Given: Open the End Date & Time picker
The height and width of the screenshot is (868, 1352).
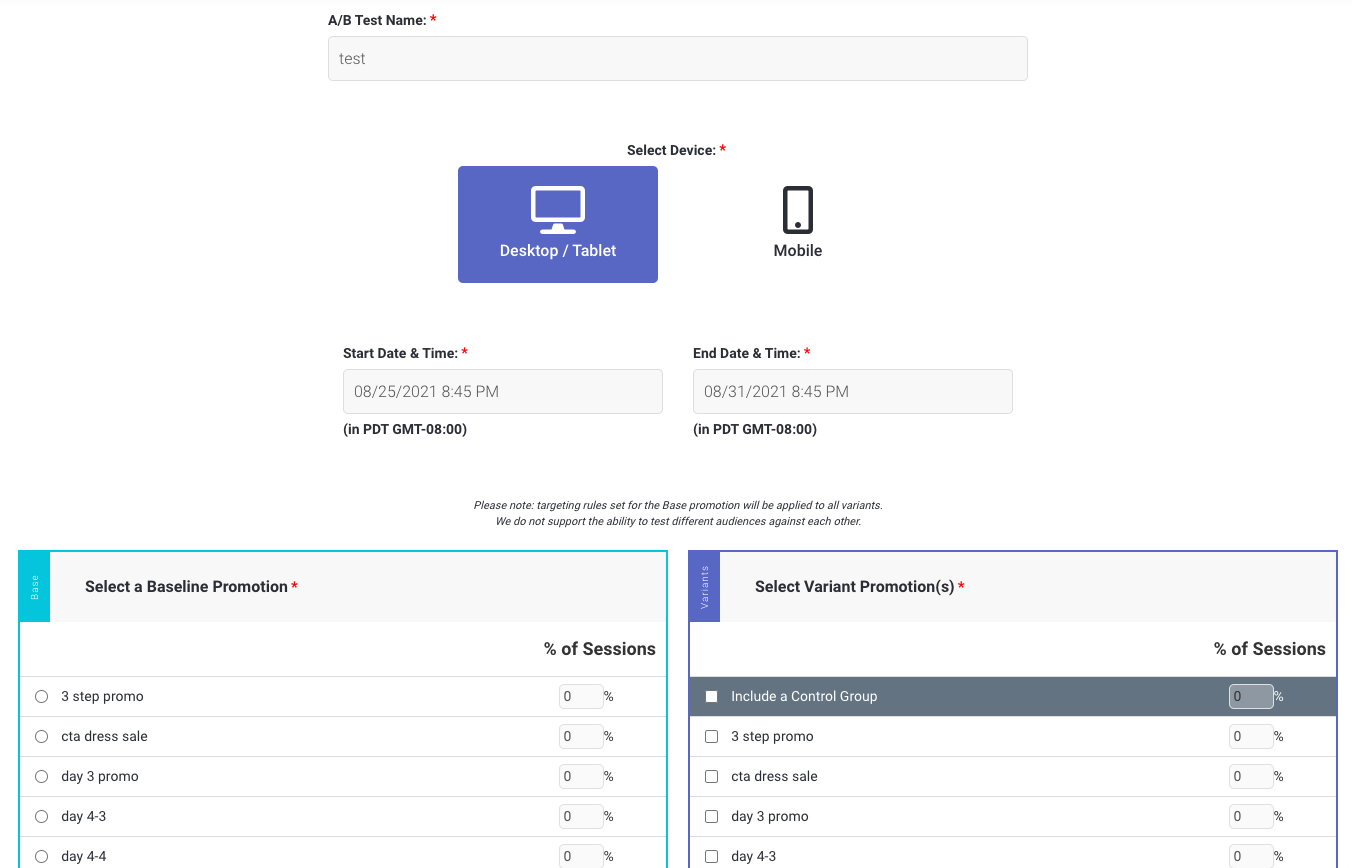Looking at the screenshot, I should tap(852, 391).
